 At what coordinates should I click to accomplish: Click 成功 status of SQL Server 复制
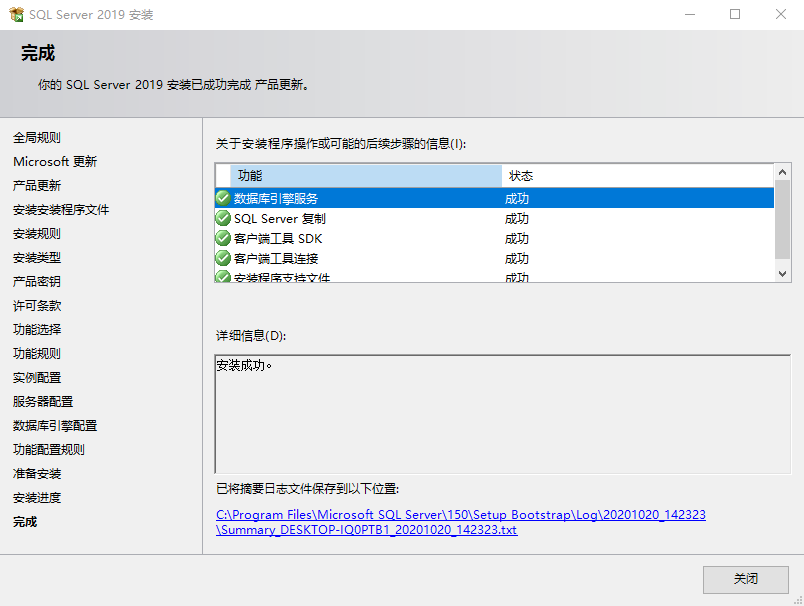[x=516, y=219]
